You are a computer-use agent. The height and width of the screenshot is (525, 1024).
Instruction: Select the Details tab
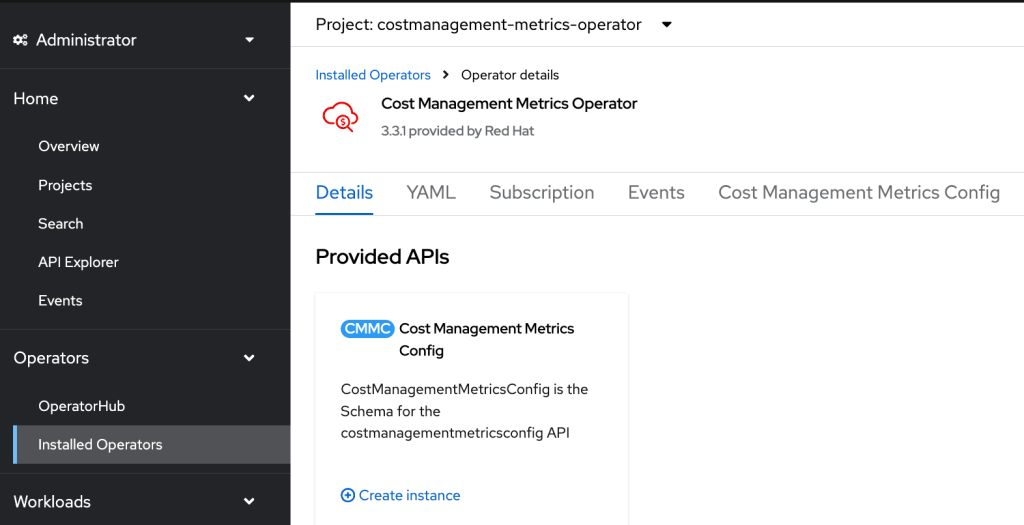[344, 193]
